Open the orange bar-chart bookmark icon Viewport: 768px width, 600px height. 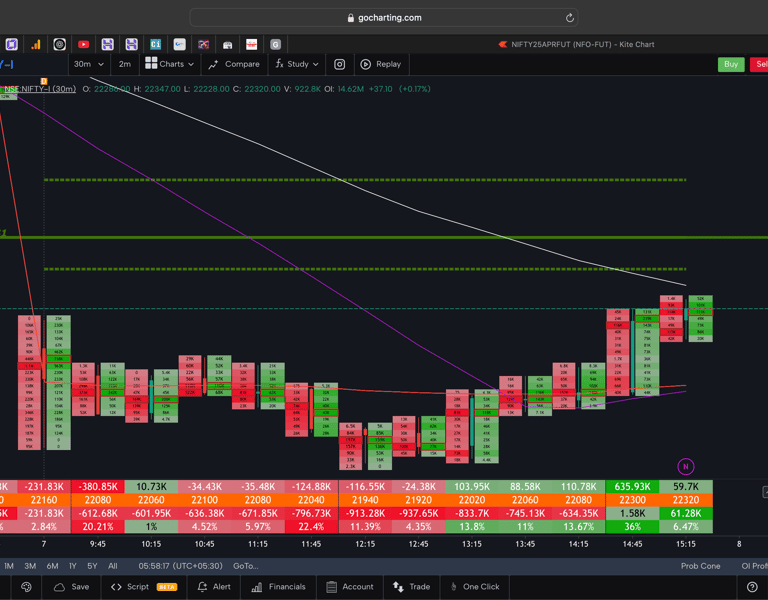(36, 45)
